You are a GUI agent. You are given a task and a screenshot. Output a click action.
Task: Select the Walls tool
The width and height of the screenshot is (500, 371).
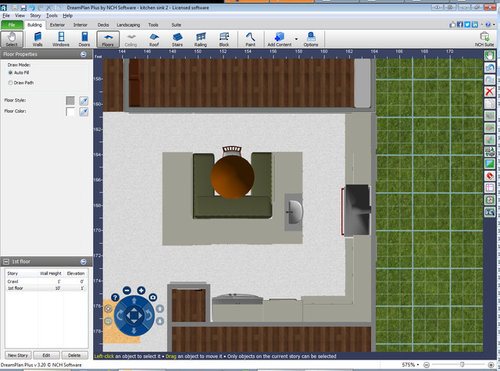[x=38, y=39]
